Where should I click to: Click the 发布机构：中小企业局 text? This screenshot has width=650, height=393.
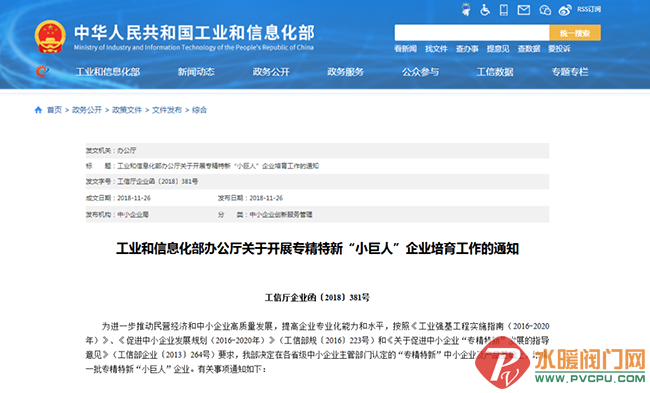point(117,215)
